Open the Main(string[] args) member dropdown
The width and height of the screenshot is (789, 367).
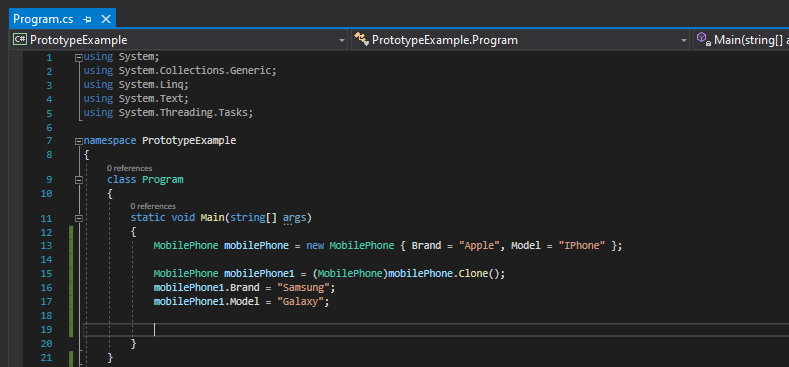741,40
